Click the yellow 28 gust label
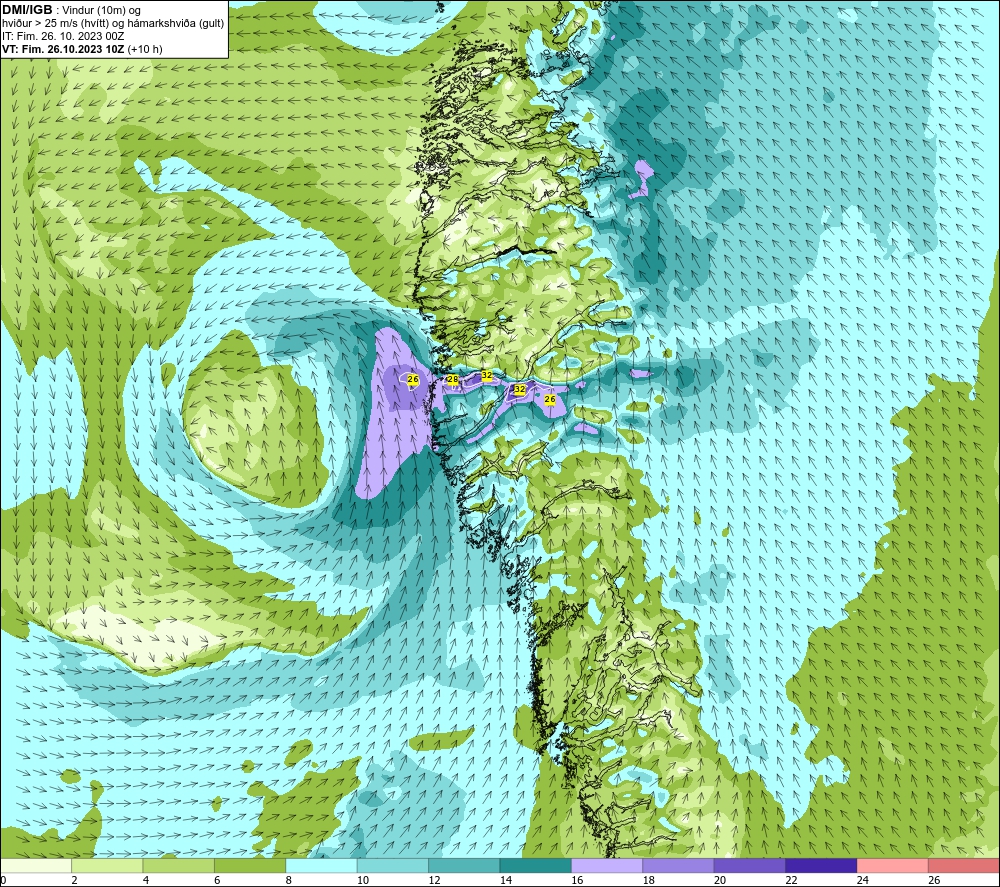Viewport: 1000px width, 887px height. coord(453,379)
